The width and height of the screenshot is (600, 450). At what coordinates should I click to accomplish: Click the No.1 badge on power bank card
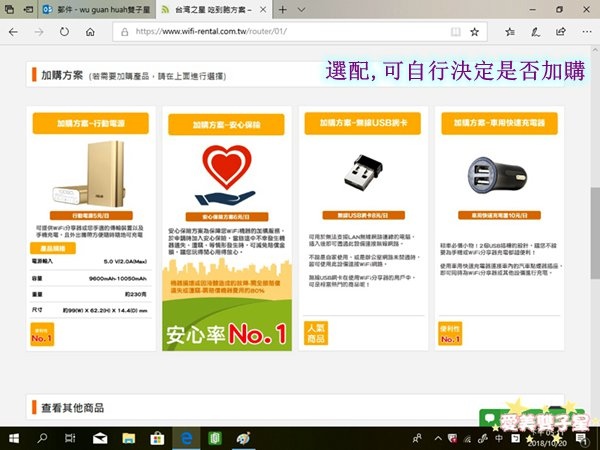[x=42, y=334]
